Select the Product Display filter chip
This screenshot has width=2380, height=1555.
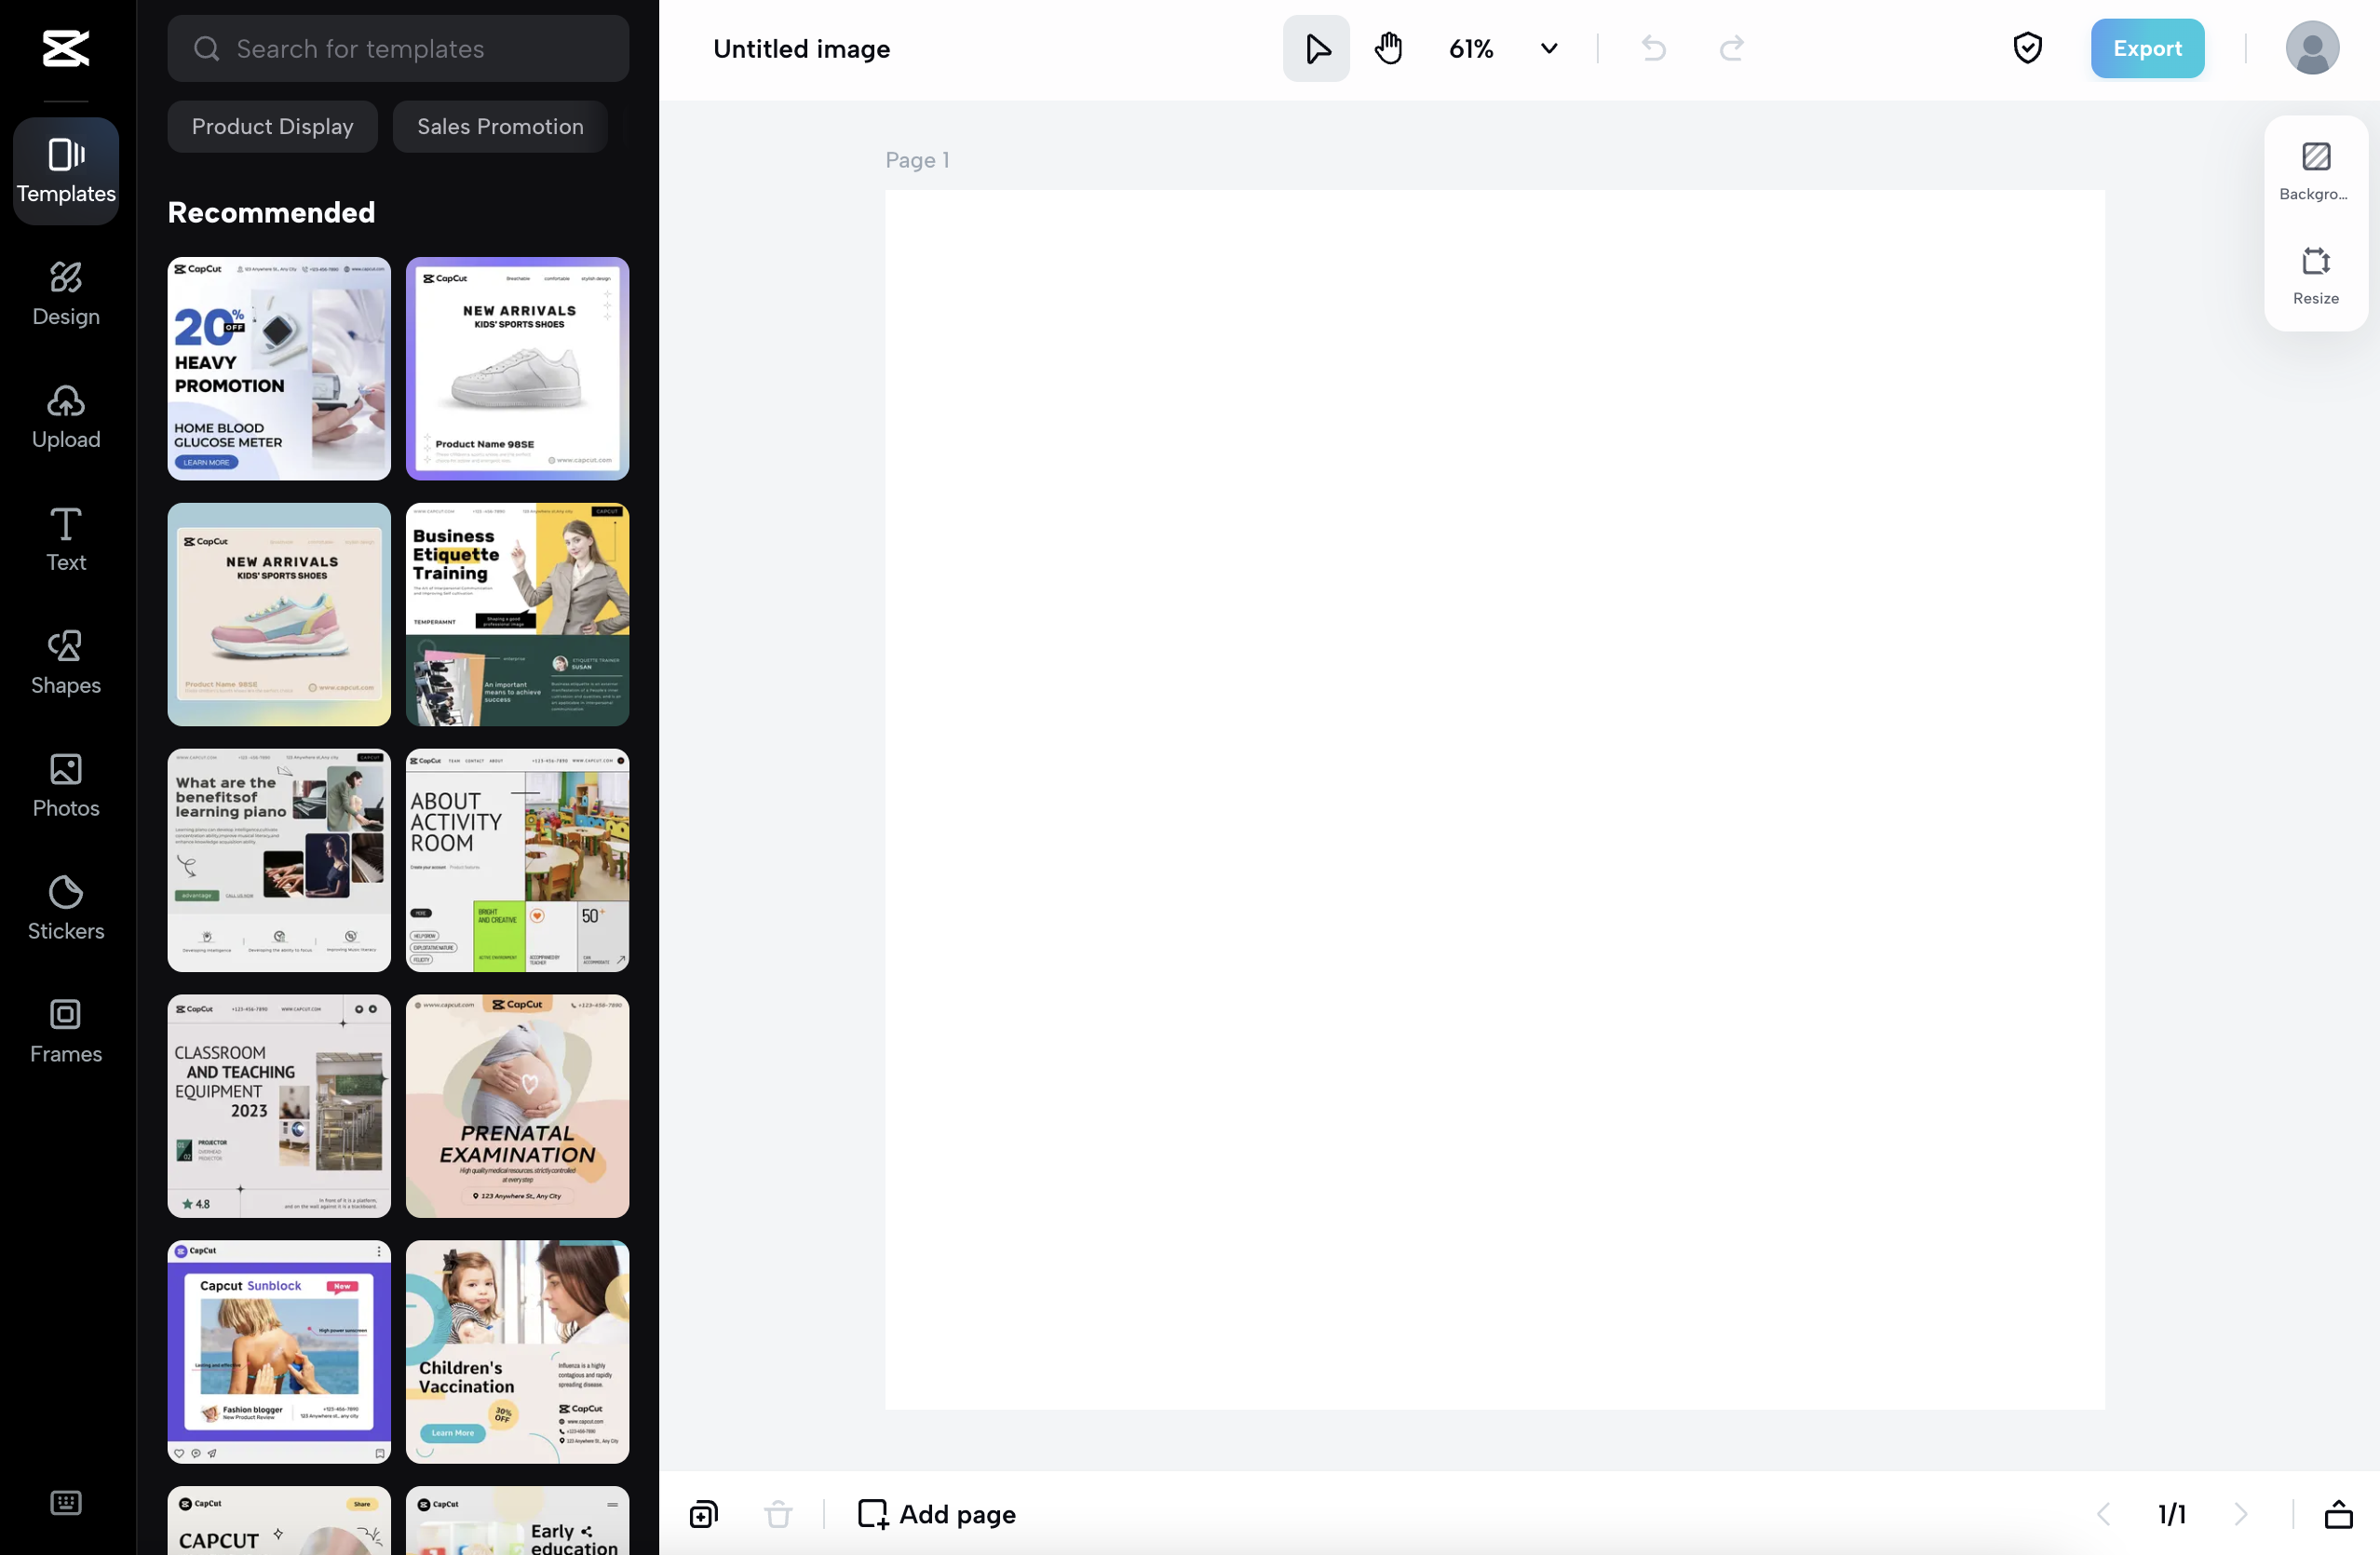pyautogui.click(x=272, y=126)
